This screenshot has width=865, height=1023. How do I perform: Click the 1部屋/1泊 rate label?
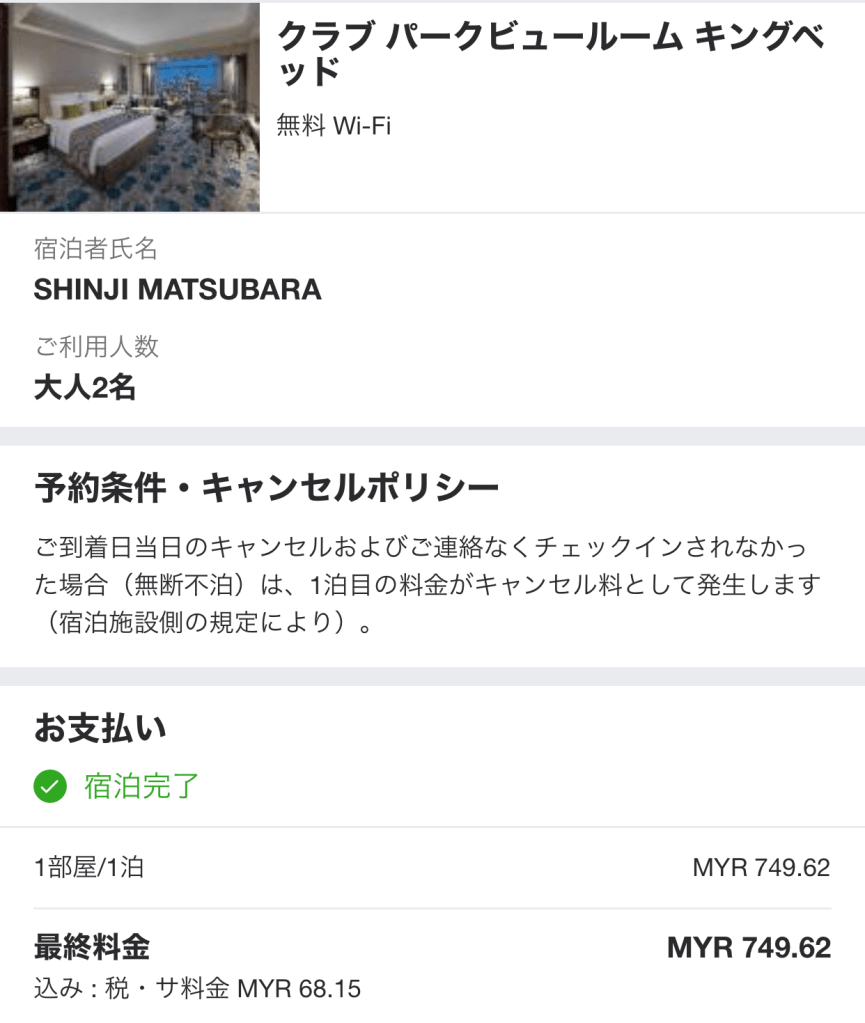pyautogui.click(x=89, y=867)
